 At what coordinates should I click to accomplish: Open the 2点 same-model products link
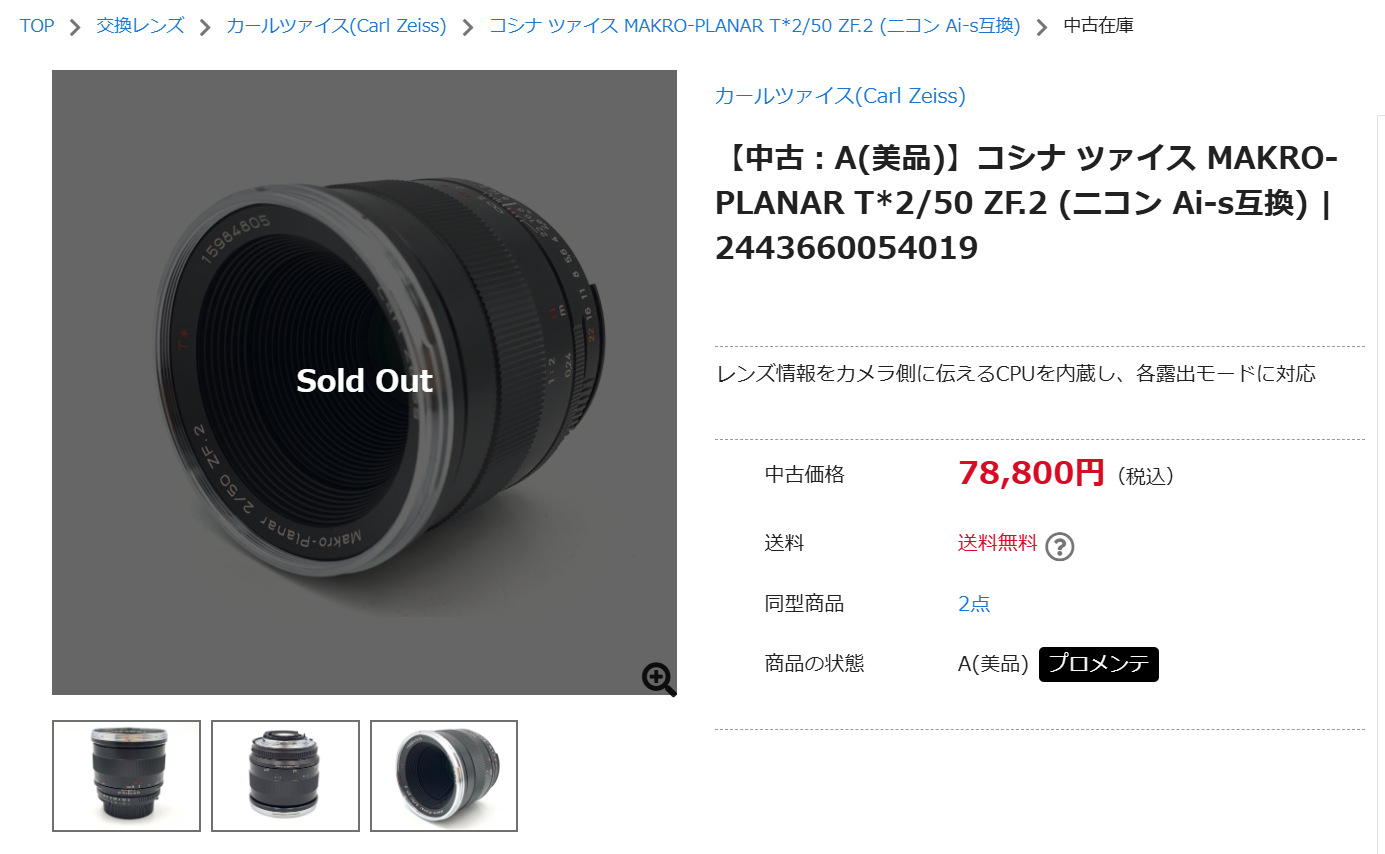974,604
